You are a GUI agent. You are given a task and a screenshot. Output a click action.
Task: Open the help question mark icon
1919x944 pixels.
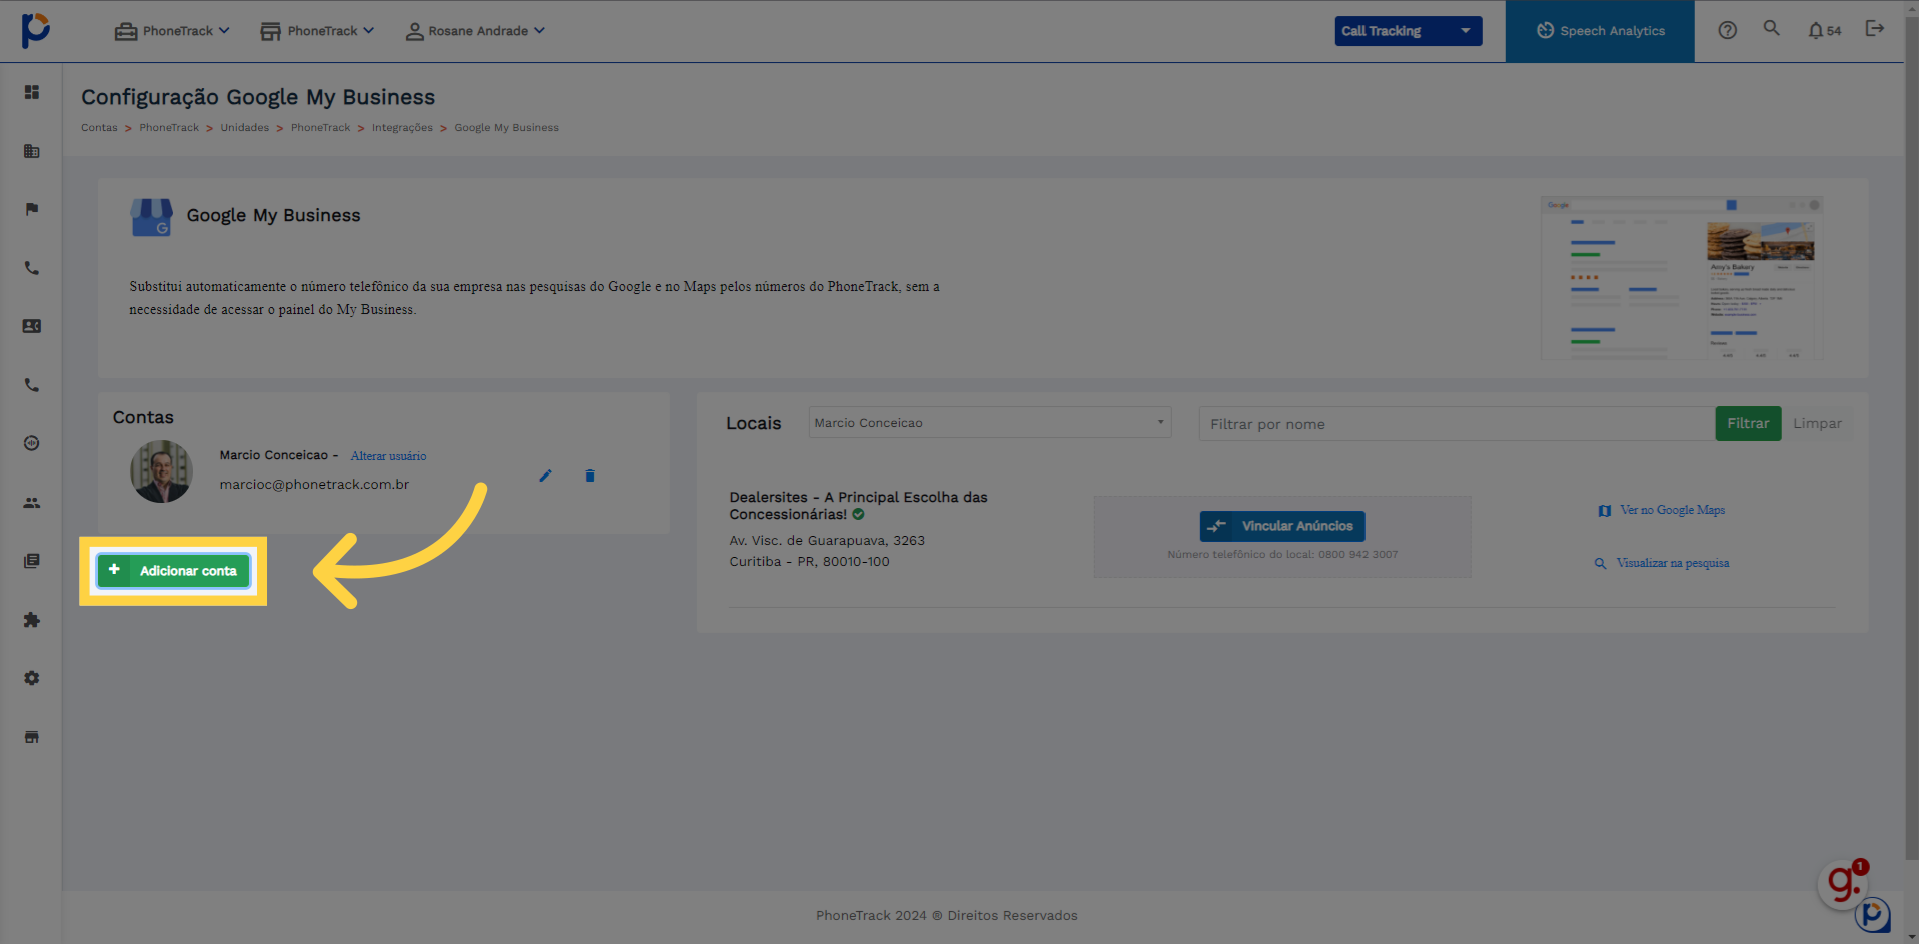pyautogui.click(x=1727, y=30)
